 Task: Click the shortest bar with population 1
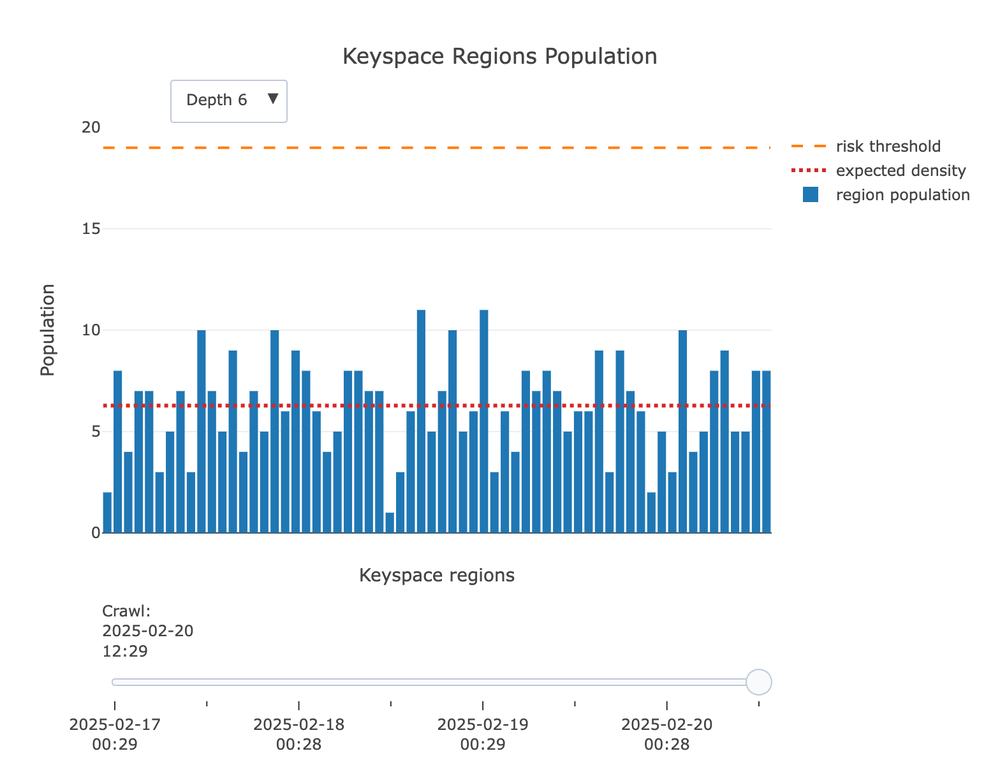[x=390, y=522]
